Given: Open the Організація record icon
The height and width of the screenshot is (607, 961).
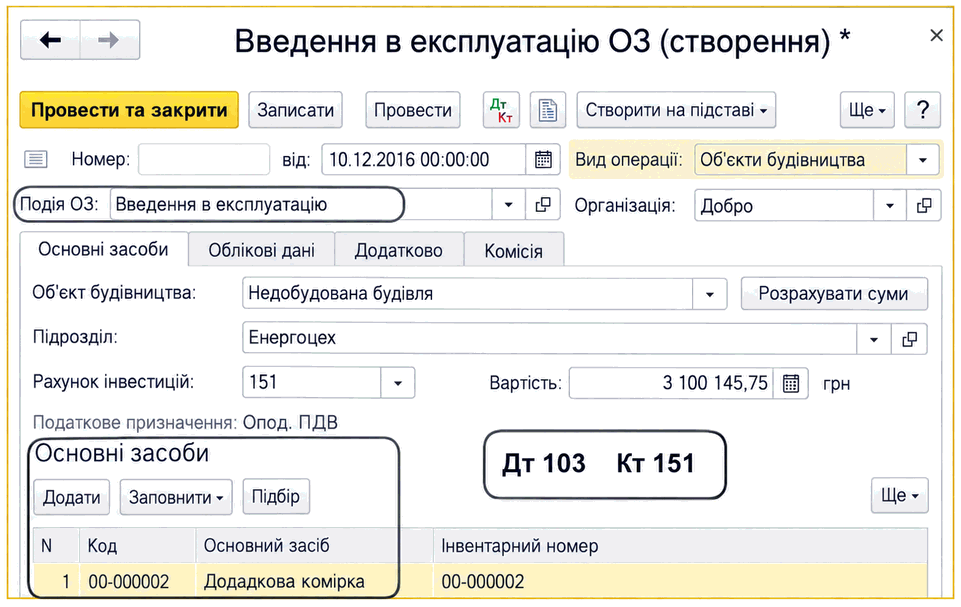Looking at the screenshot, I should coord(924,205).
